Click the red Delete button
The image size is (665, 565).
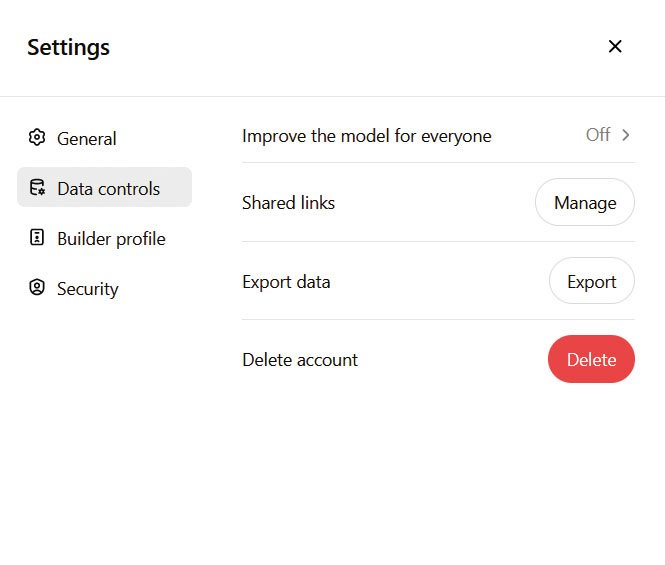pyautogui.click(x=591, y=359)
